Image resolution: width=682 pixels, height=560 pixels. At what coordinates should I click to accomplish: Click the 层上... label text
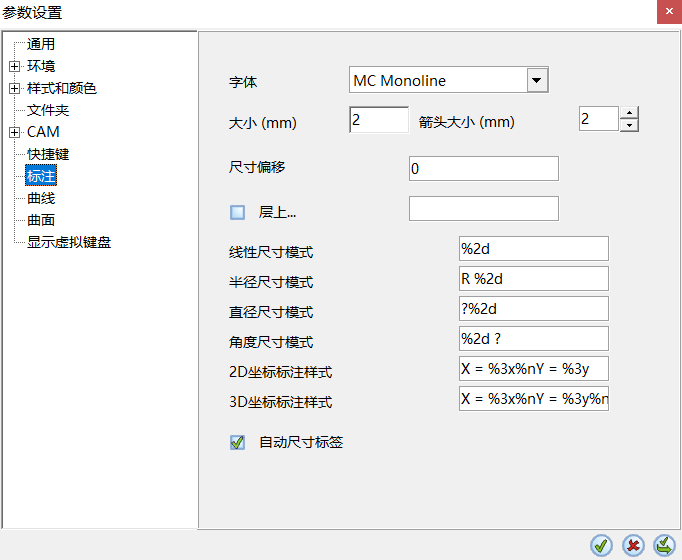(x=277, y=212)
